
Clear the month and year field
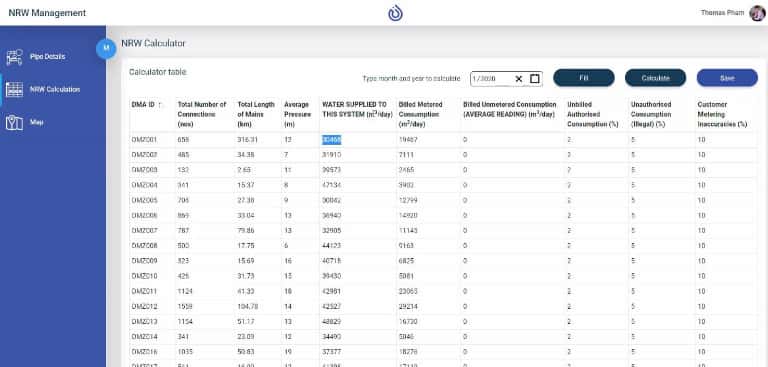coord(519,79)
